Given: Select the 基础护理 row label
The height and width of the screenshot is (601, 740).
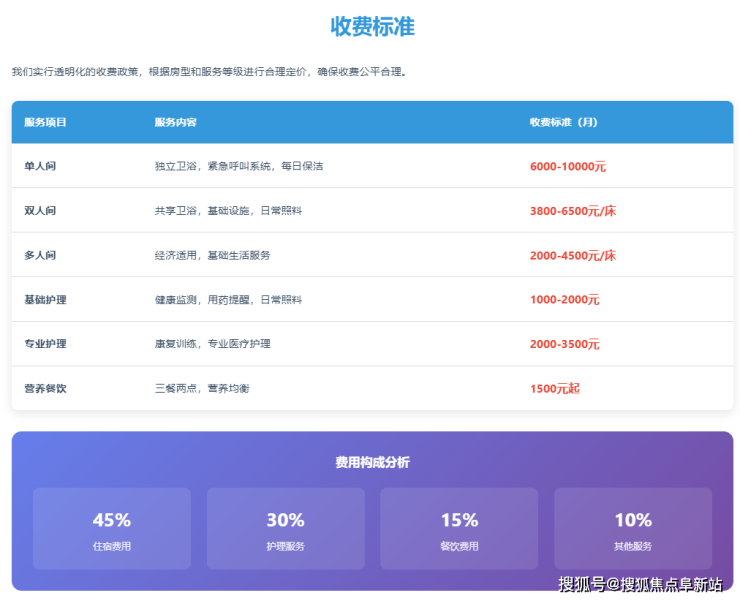Looking at the screenshot, I should [x=45, y=300].
